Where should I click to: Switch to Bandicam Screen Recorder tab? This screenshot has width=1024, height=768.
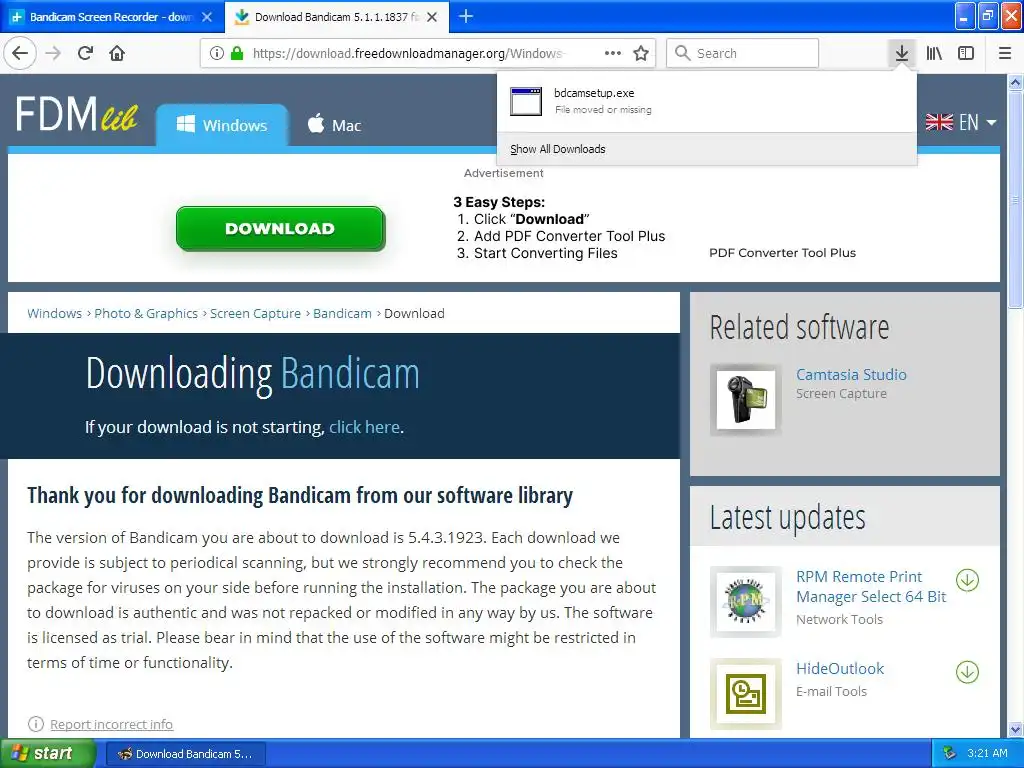(x=112, y=17)
